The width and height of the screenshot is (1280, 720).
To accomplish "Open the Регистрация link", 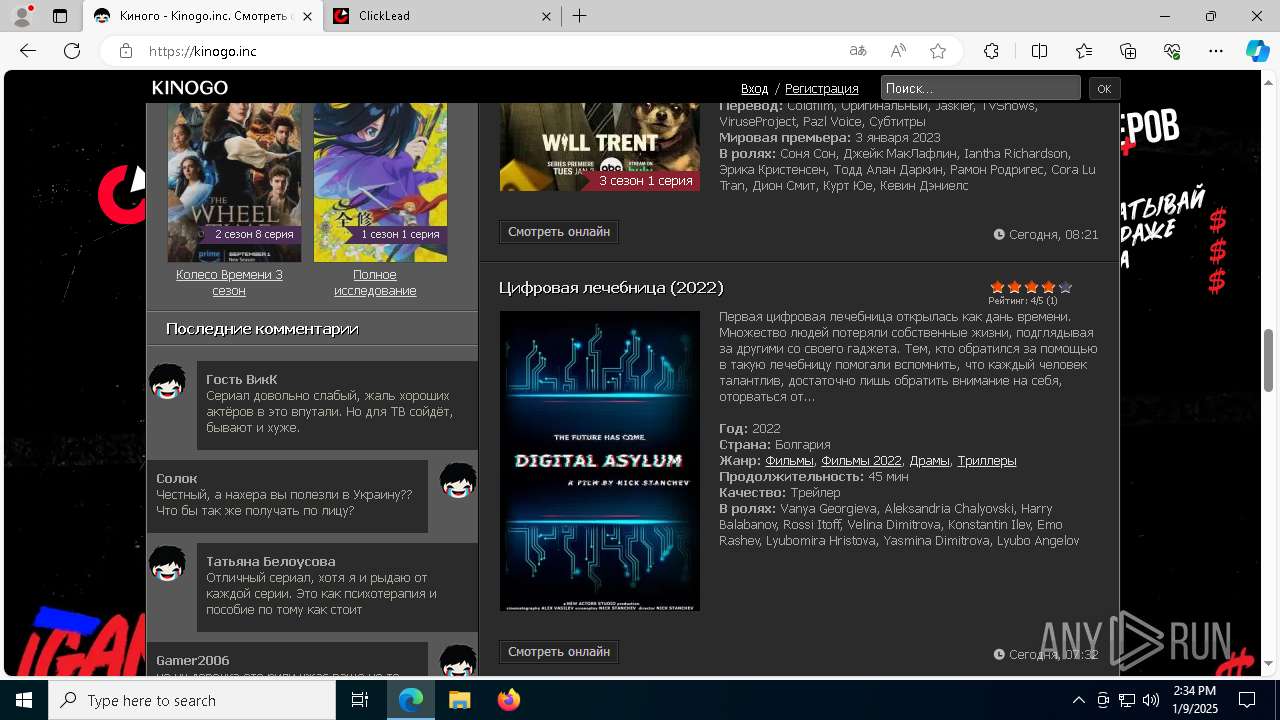I will (822, 88).
